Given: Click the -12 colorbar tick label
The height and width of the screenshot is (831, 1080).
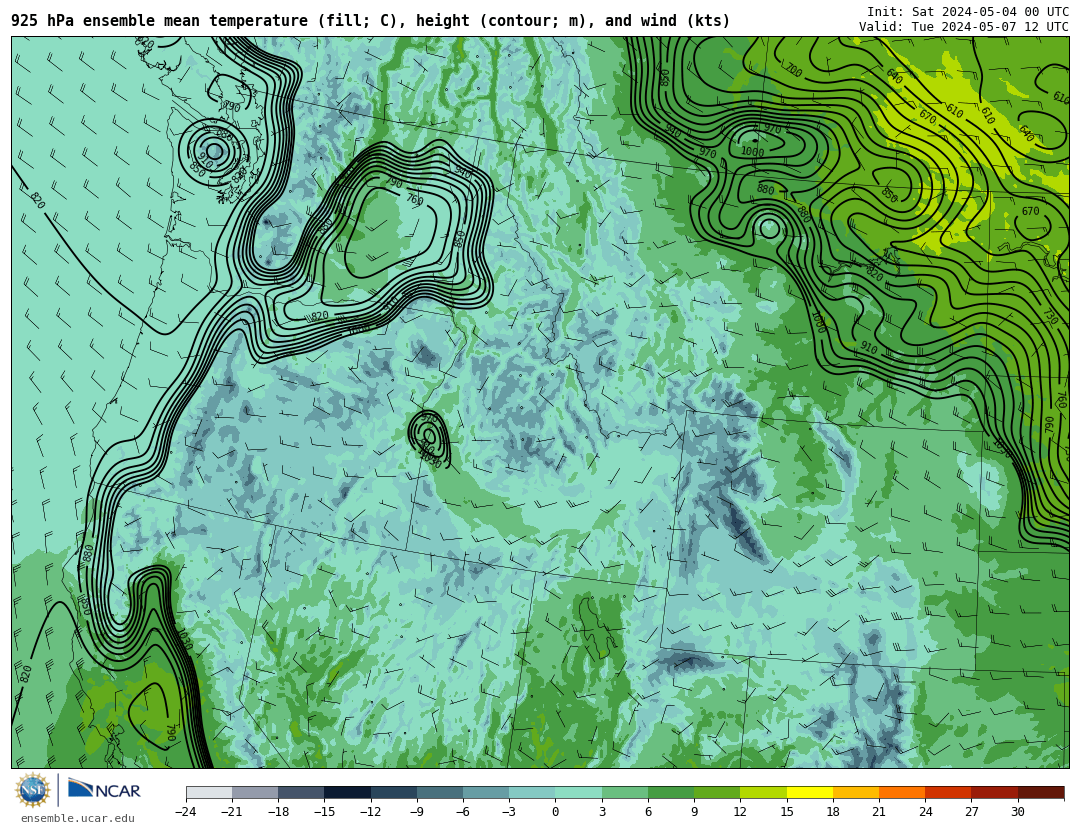Looking at the screenshot, I should (x=370, y=812).
